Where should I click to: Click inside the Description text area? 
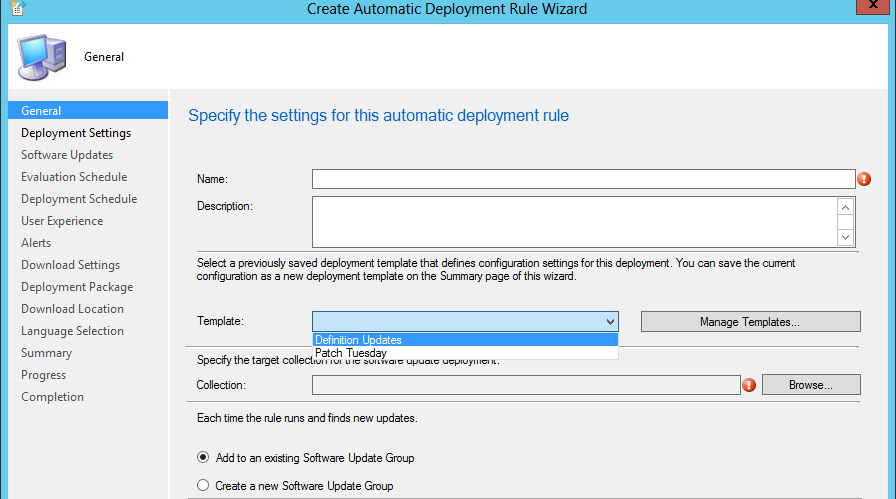574,221
